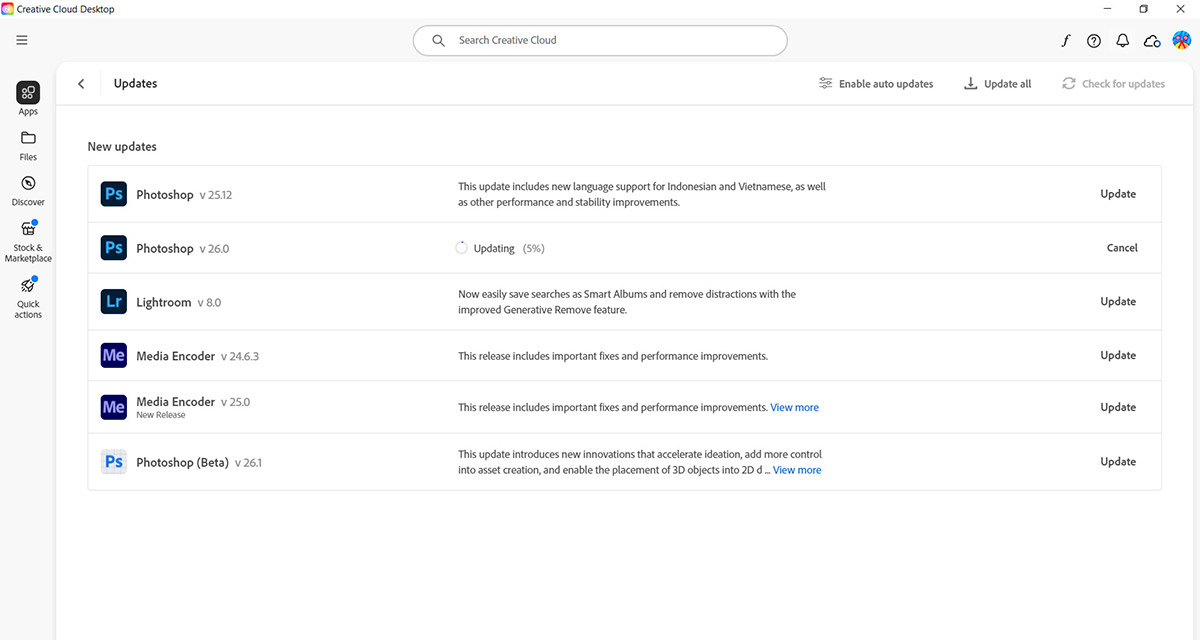Click the Media Encoder v 25.0 icon

click(114, 407)
